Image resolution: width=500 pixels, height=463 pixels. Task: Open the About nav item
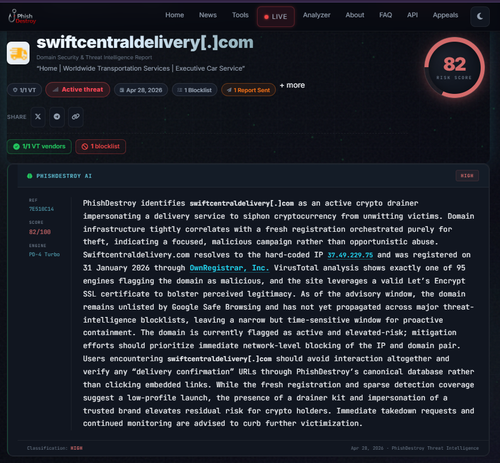(x=355, y=15)
